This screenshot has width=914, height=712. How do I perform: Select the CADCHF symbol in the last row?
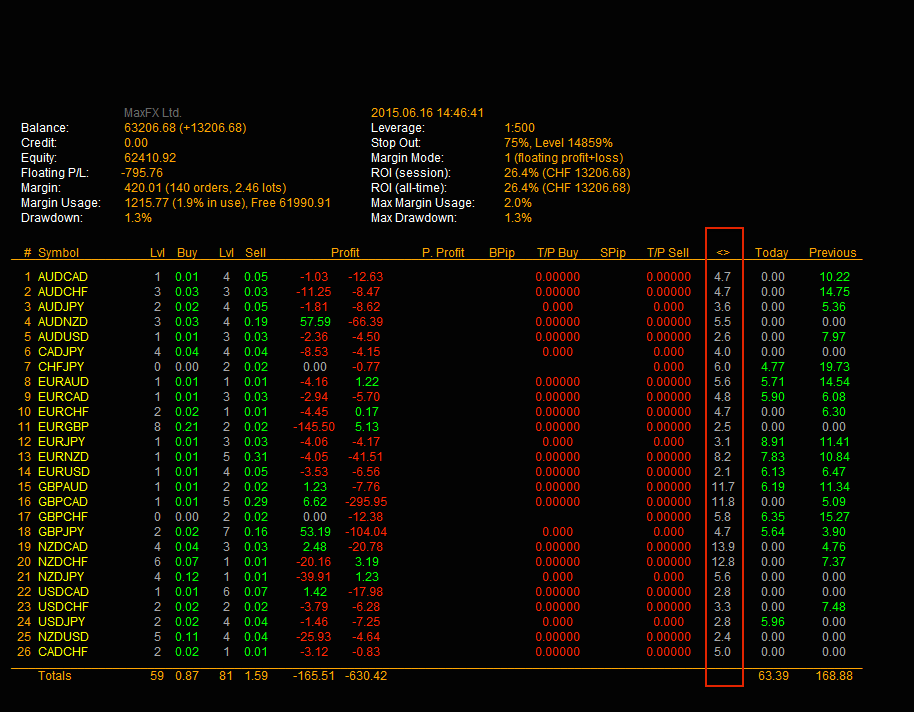62,652
